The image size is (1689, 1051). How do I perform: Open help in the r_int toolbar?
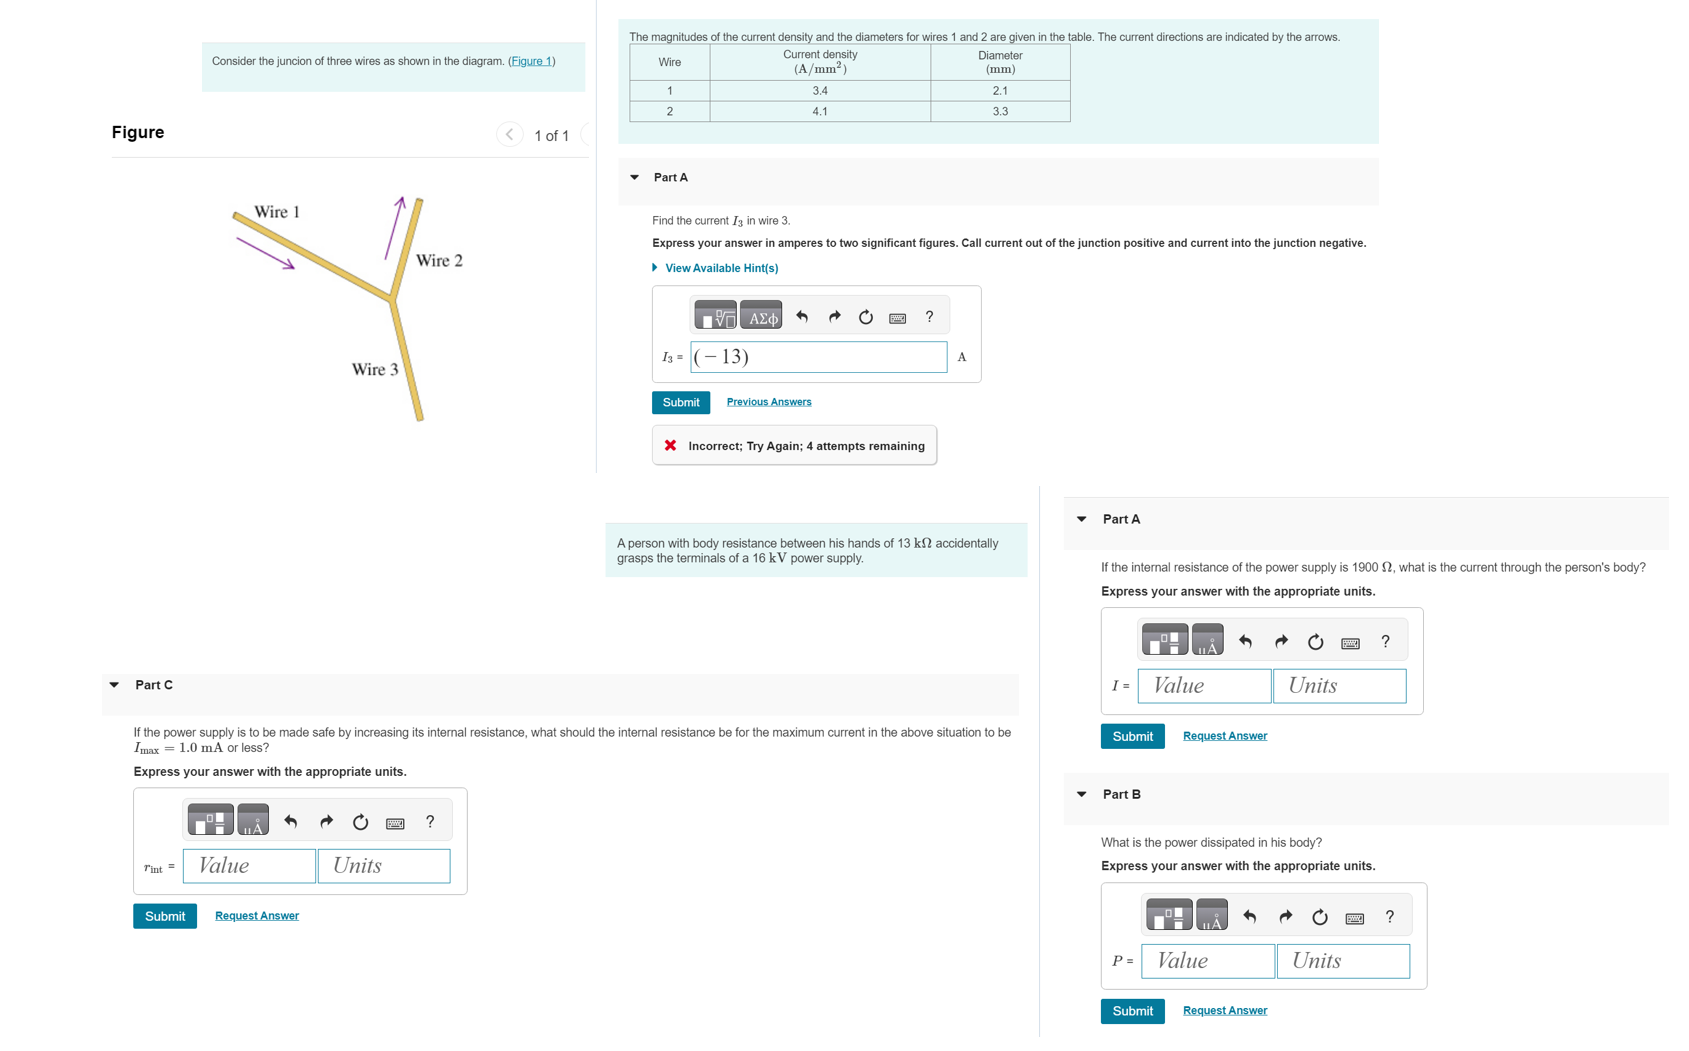[430, 821]
